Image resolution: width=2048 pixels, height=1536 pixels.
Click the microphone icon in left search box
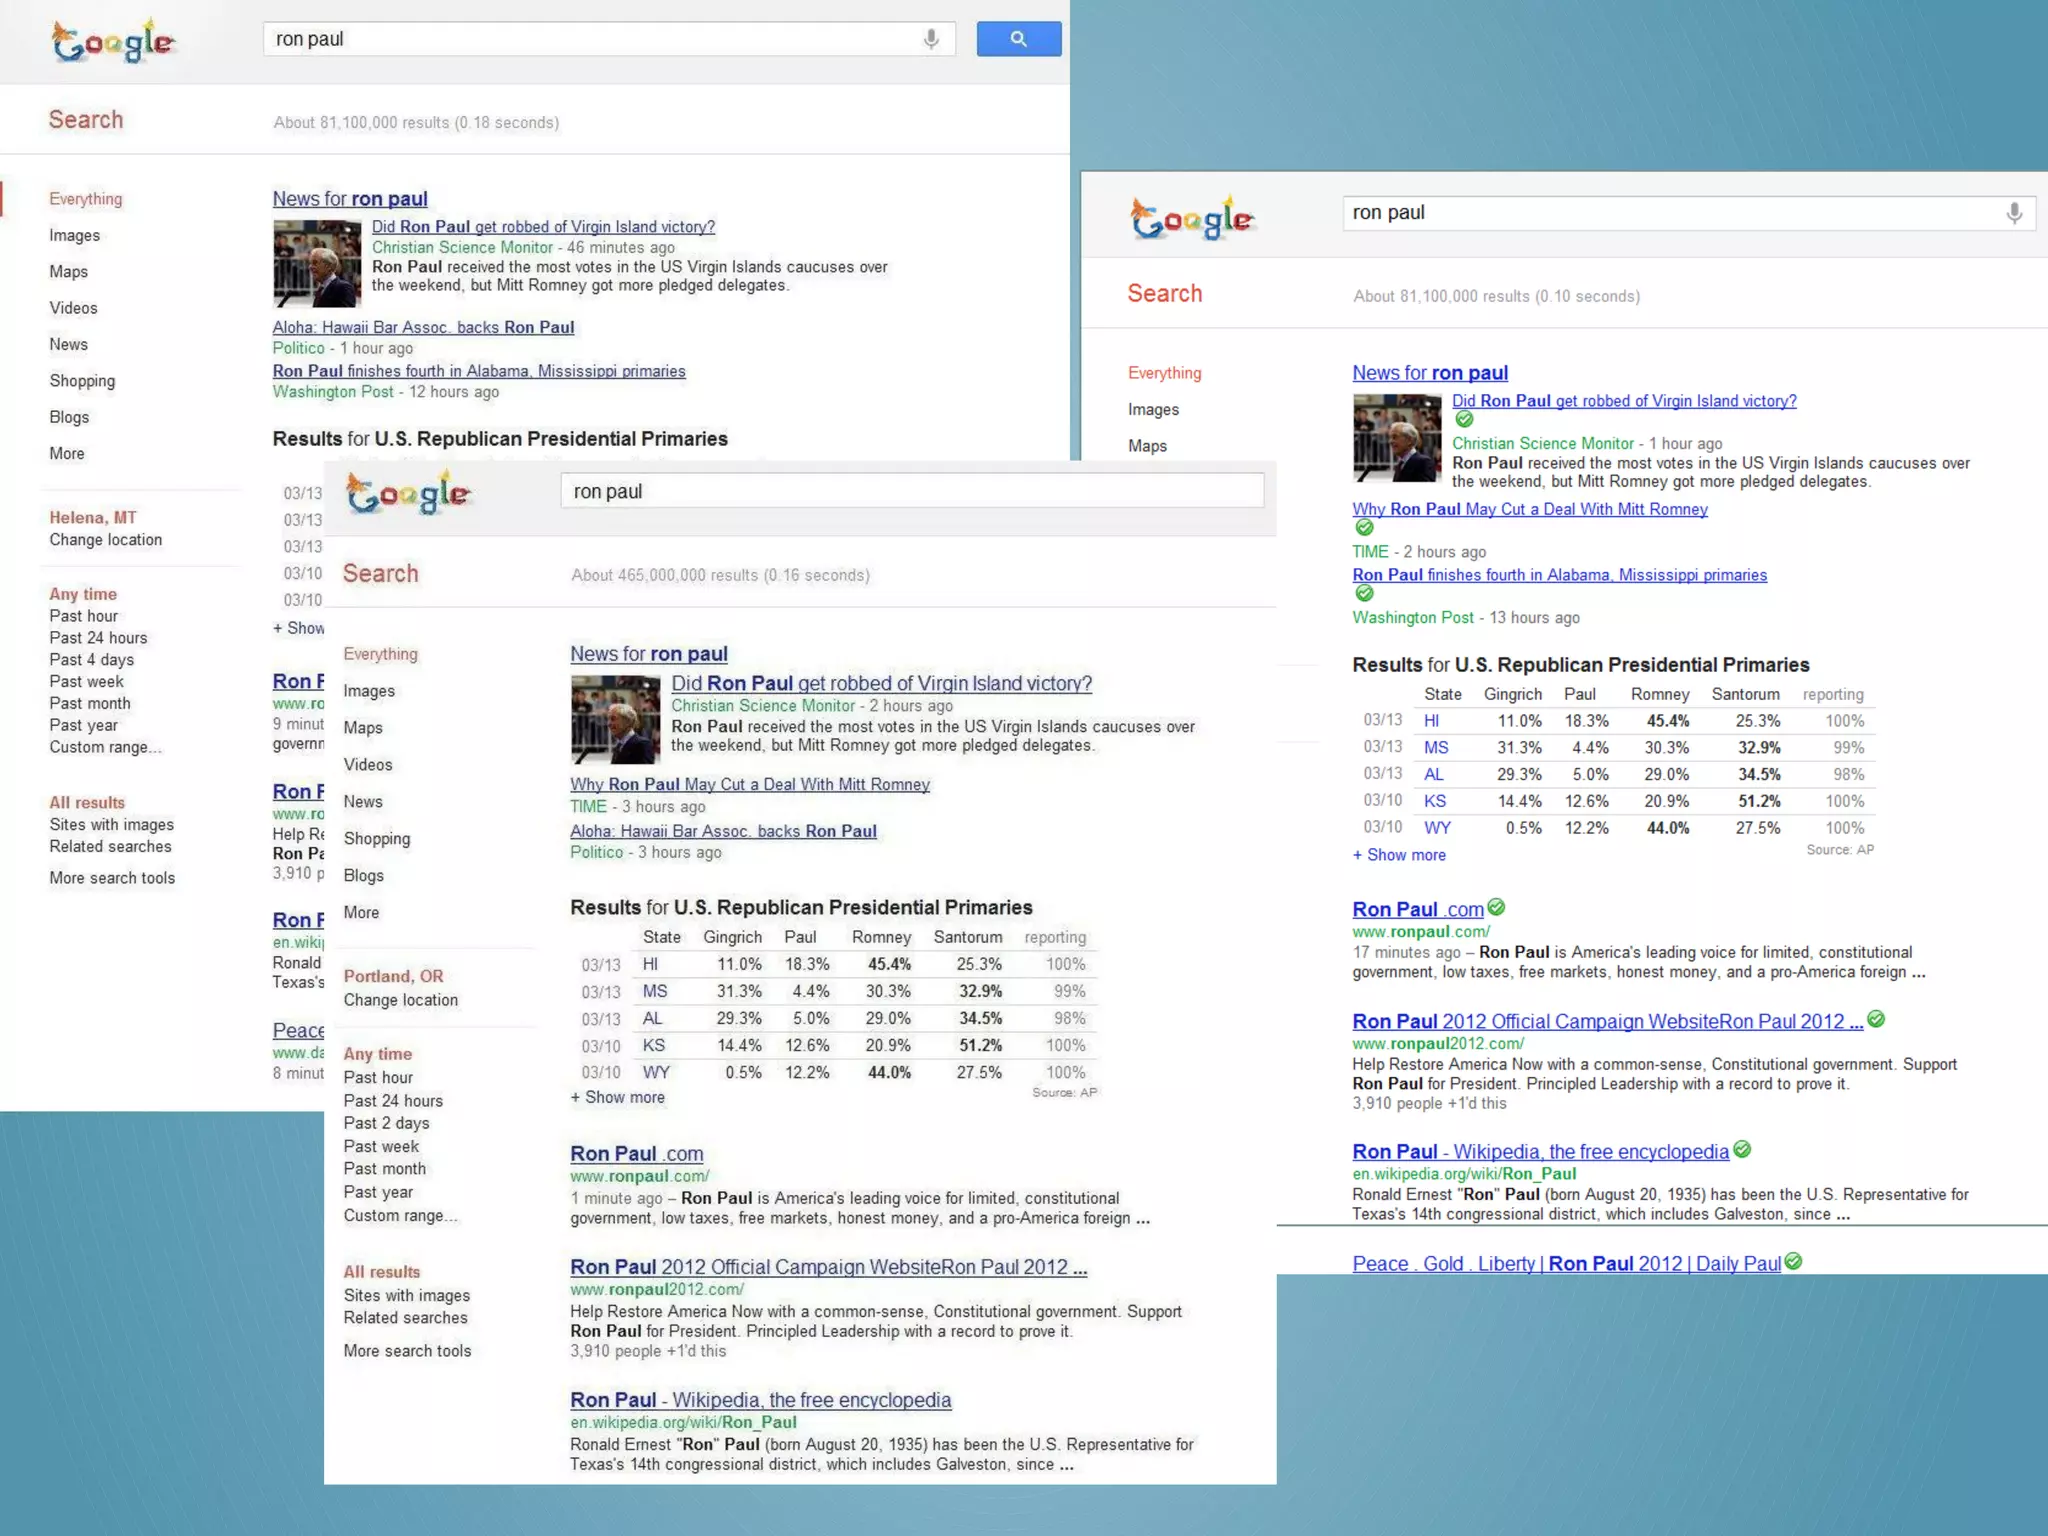tap(931, 39)
